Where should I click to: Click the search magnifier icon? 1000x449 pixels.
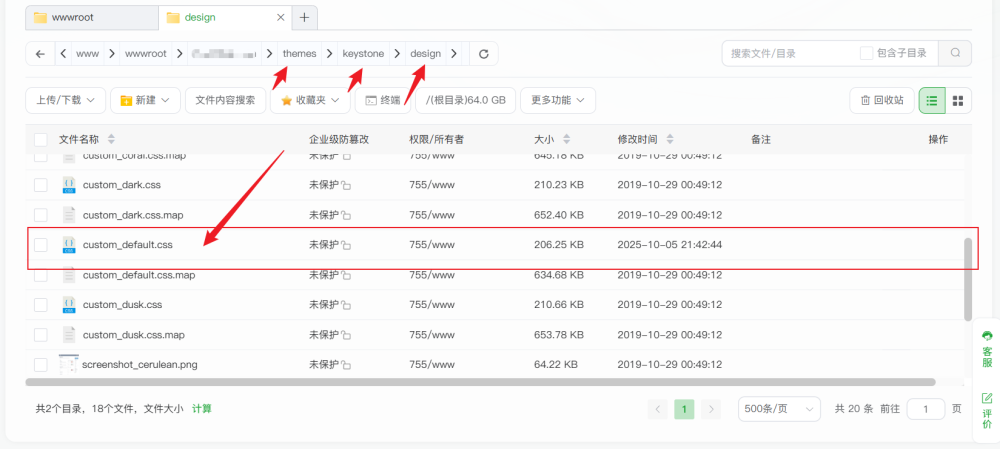(x=956, y=53)
